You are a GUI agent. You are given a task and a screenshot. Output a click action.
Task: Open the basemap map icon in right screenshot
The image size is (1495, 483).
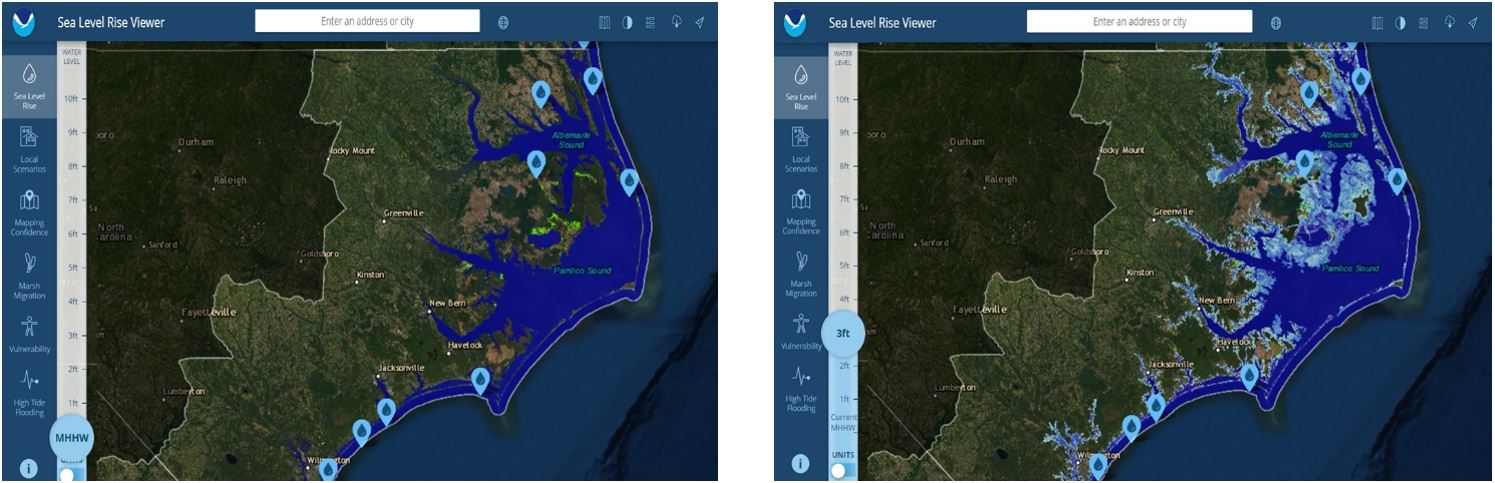click(x=1378, y=22)
